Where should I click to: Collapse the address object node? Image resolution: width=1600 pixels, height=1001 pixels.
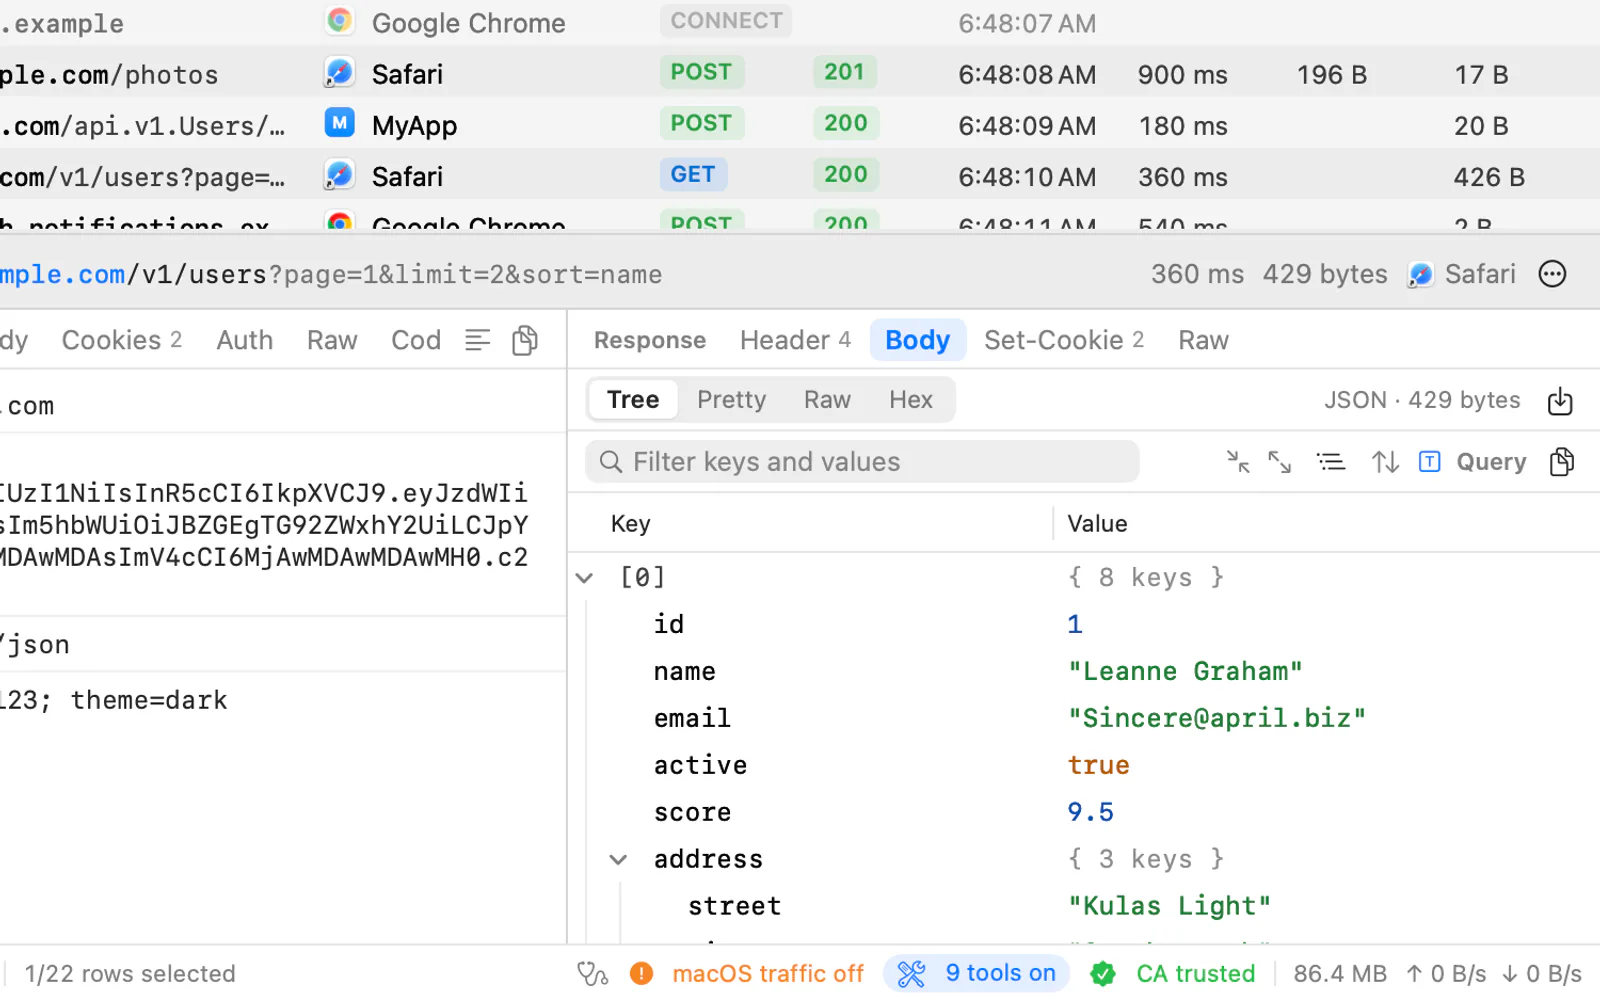click(618, 860)
